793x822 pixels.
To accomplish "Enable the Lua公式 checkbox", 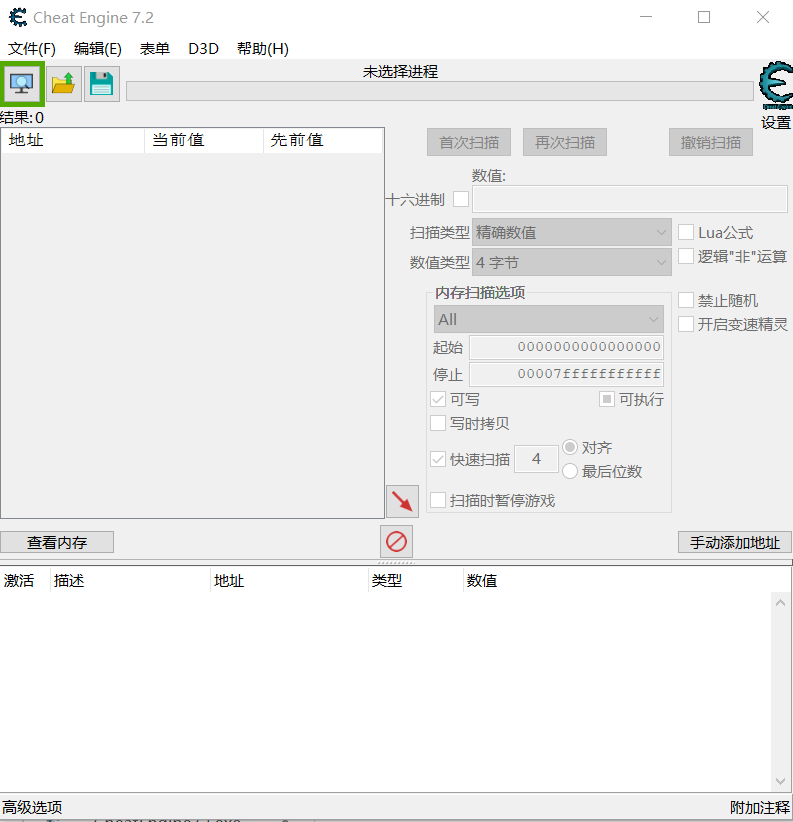I will [x=686, y=232].
